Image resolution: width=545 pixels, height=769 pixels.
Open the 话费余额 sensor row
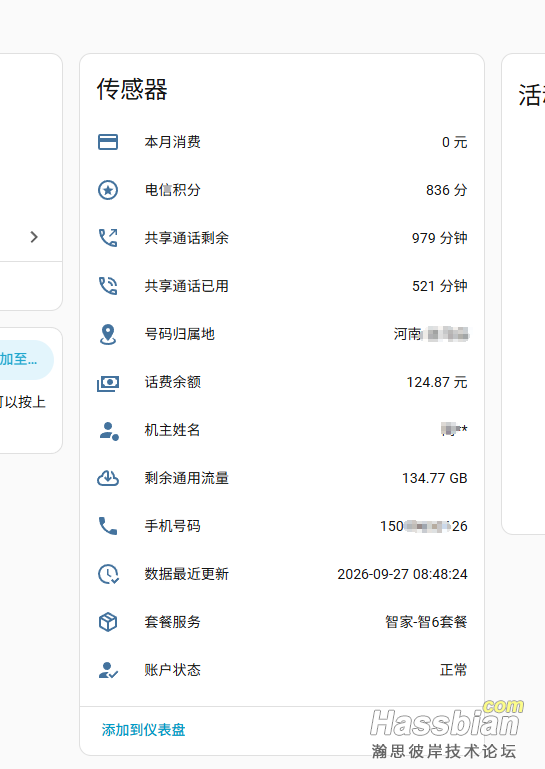click(282, 382)
